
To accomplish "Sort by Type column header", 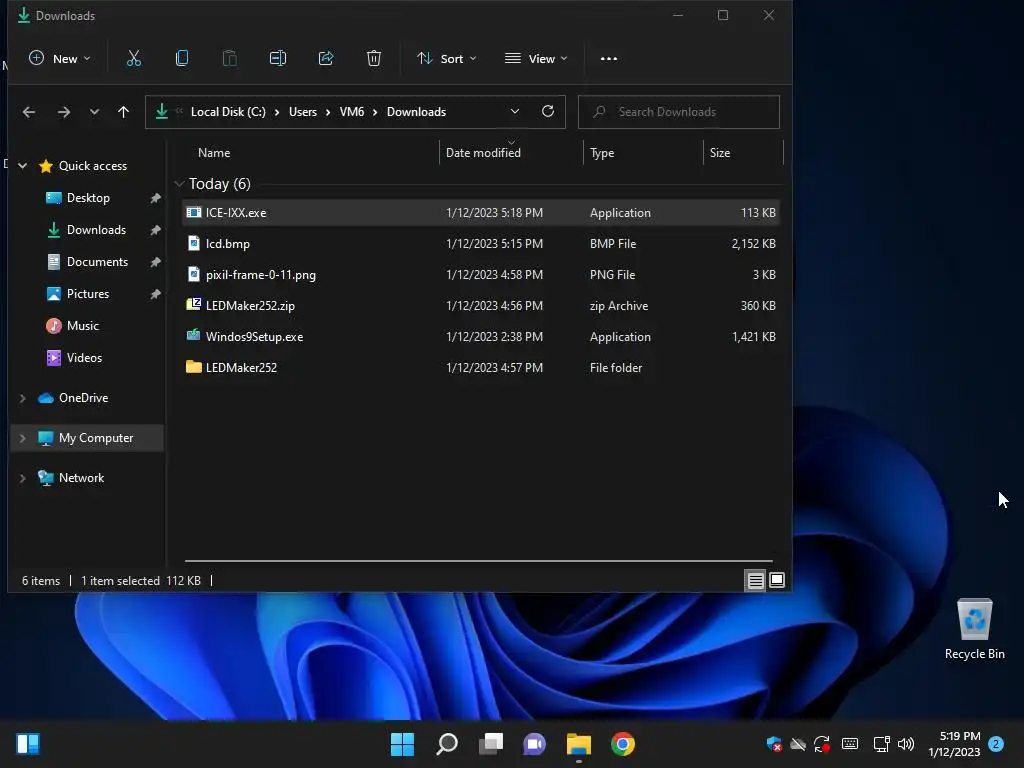I will 601,153.
